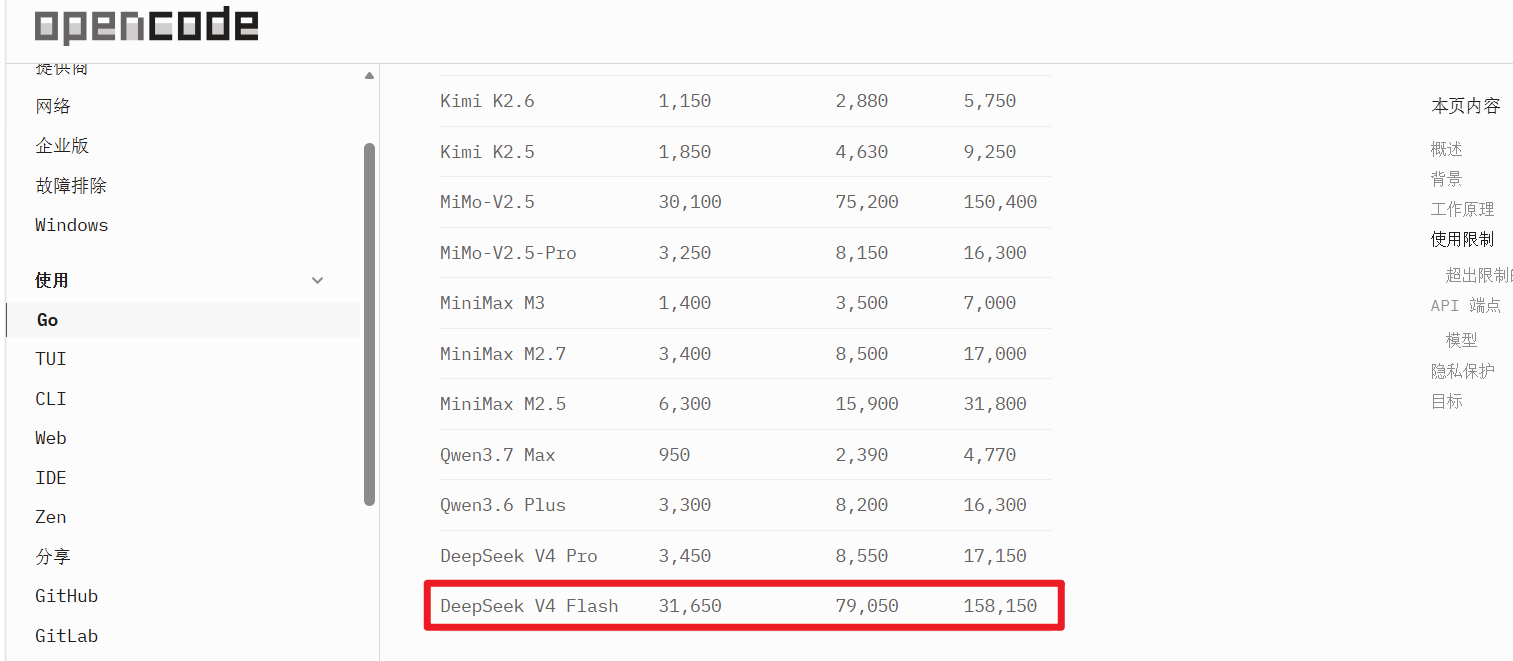Jump to 隐私保护 section
Viewport: 1513px width, 661px height.
1462,371
